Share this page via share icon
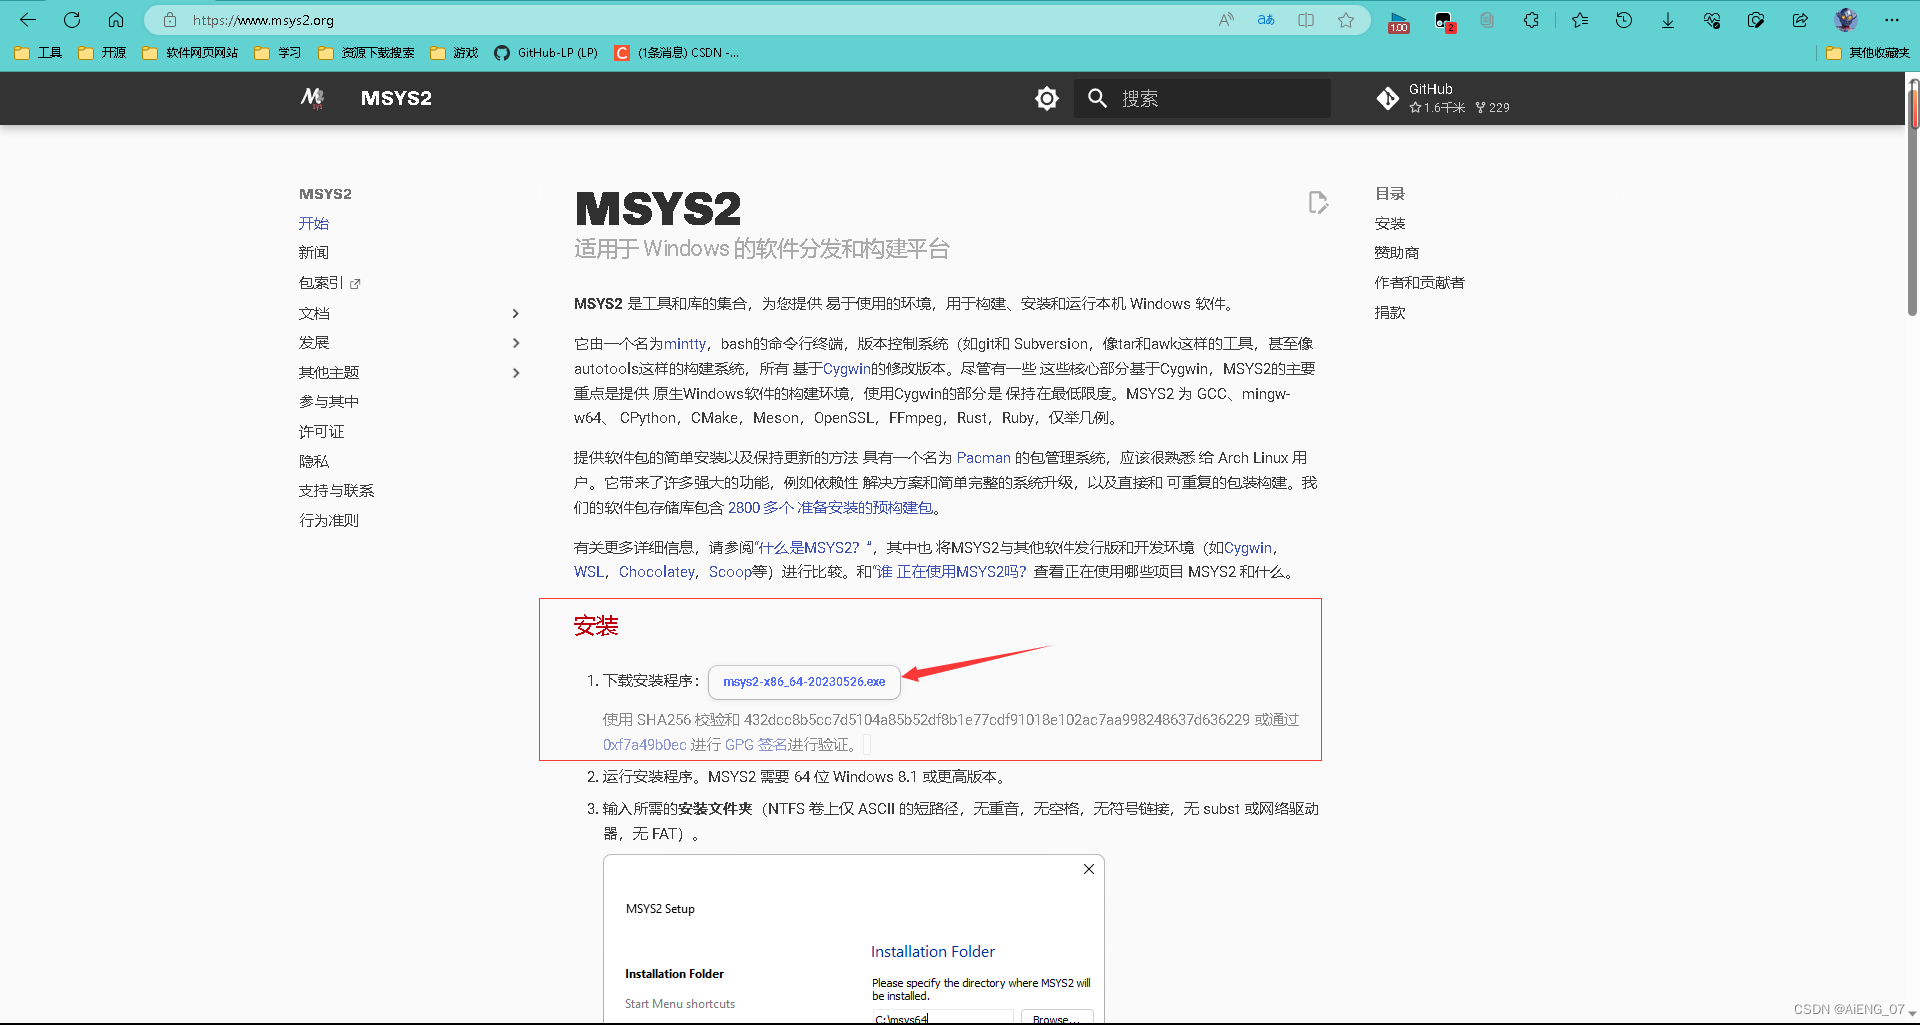 1800,20
